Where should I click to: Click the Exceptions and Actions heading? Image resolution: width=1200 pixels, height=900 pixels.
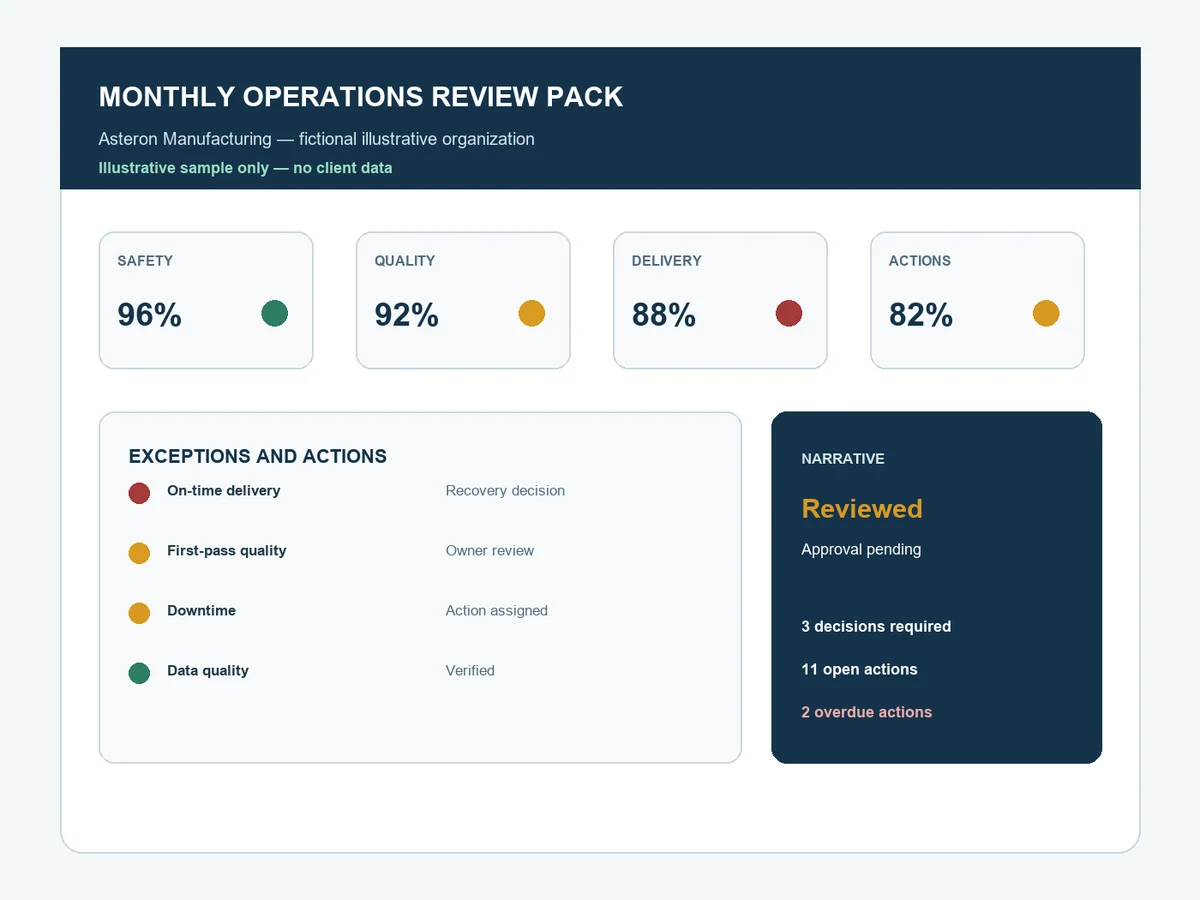(258, 456)
